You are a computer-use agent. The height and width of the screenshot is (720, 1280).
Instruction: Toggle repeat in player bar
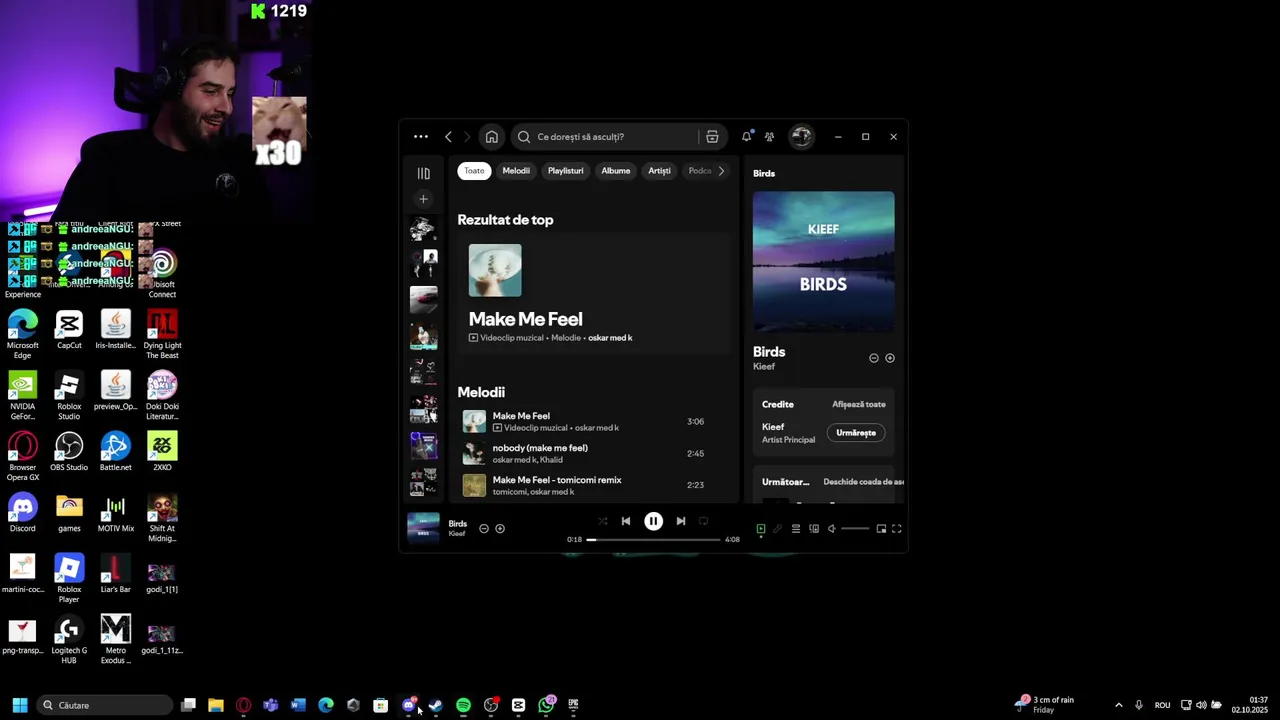click(704, 521)
